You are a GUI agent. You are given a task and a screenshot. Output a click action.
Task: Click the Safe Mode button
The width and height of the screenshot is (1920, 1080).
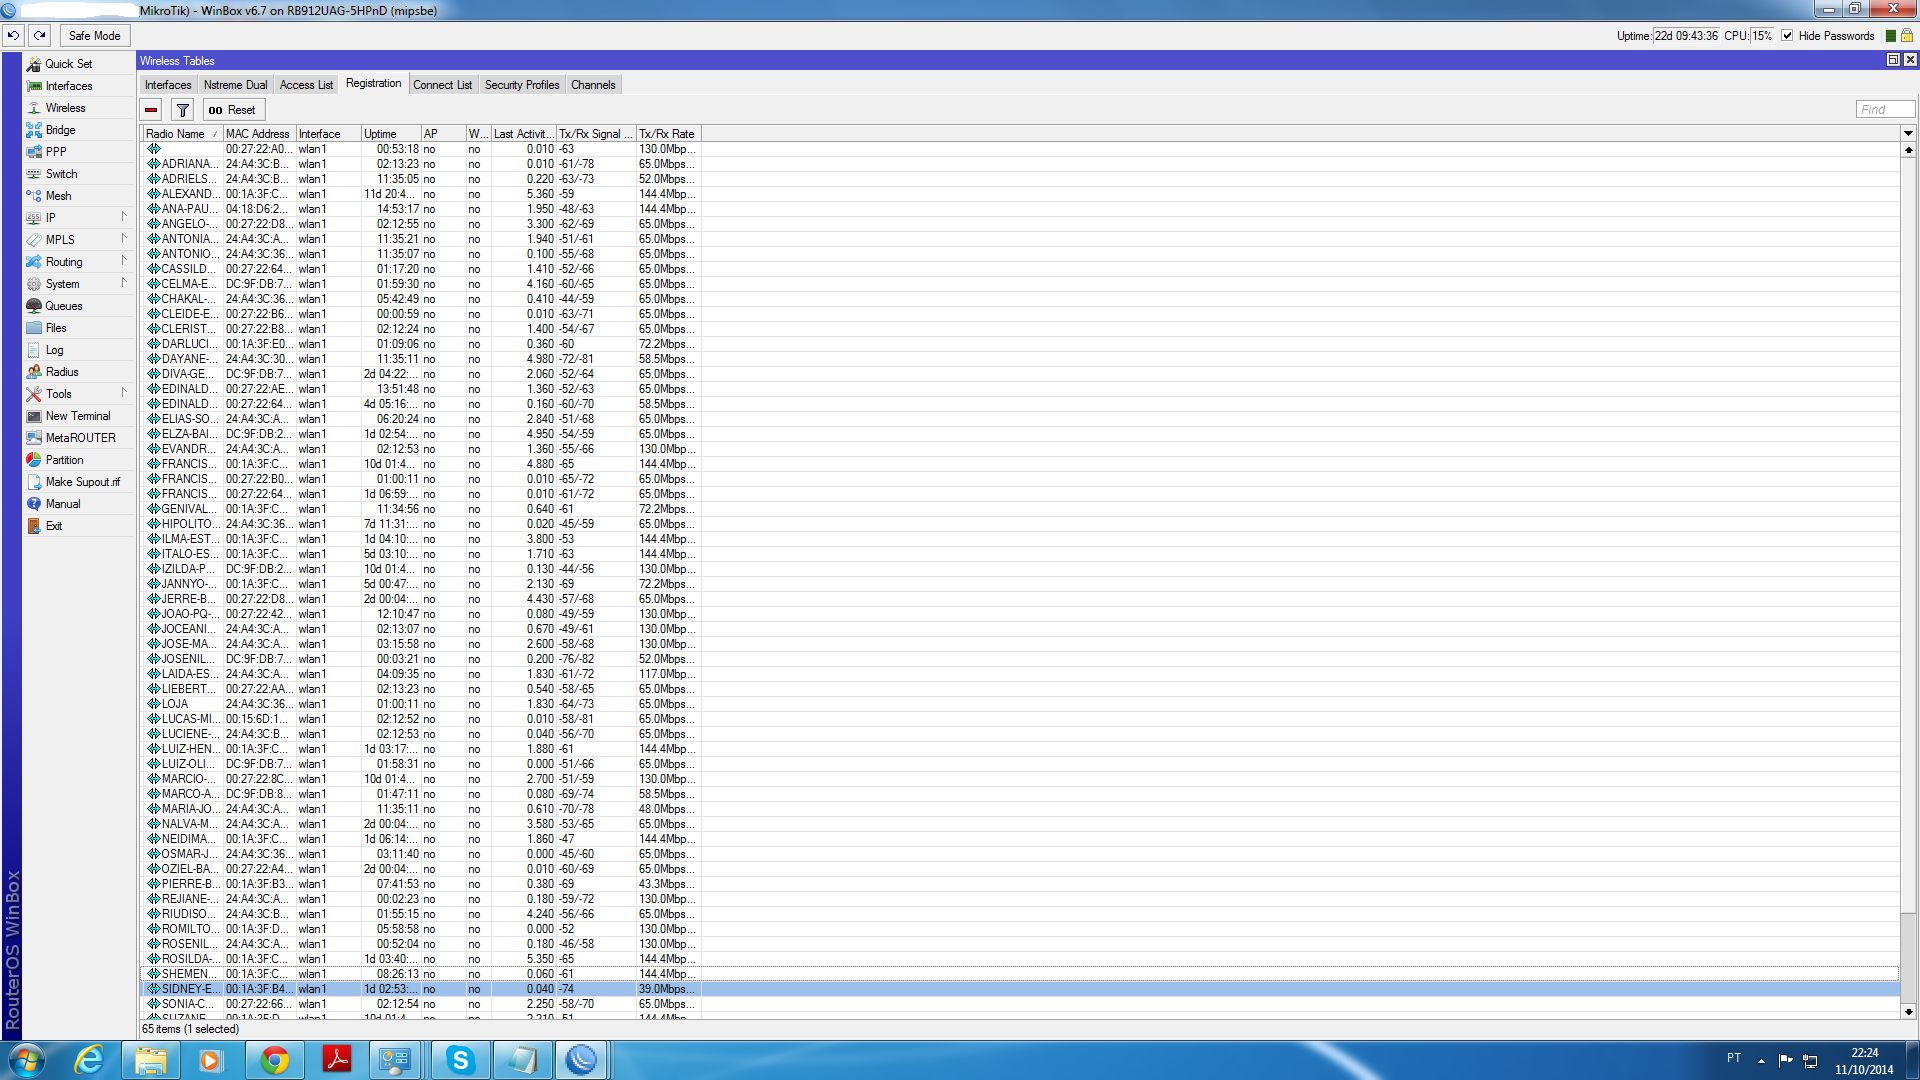[95, 36]
